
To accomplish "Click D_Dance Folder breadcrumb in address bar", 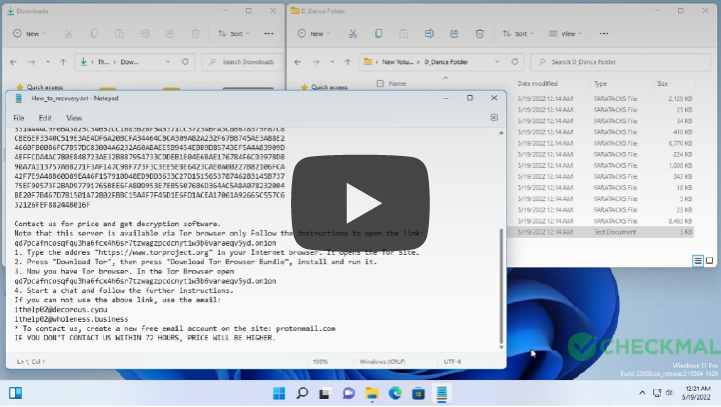I will [446, 62].
